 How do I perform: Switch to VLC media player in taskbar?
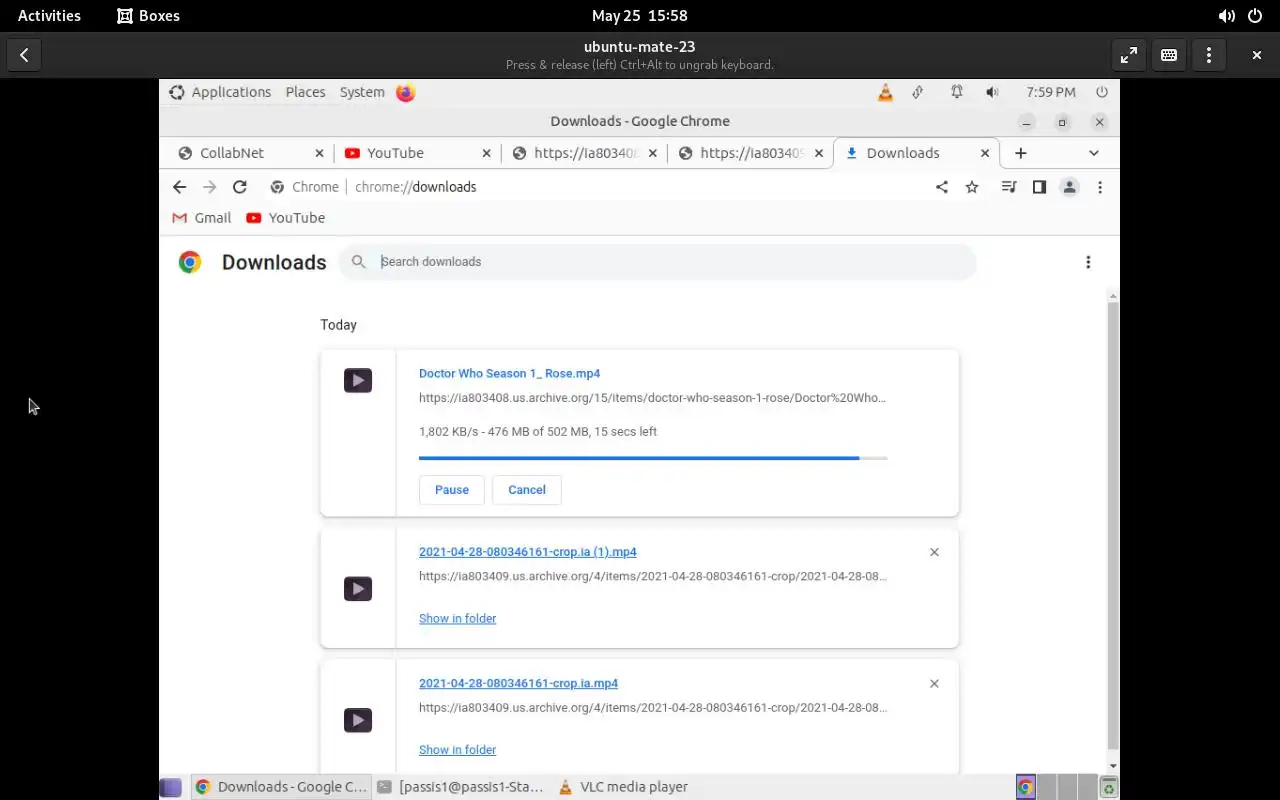coord(623,787)
